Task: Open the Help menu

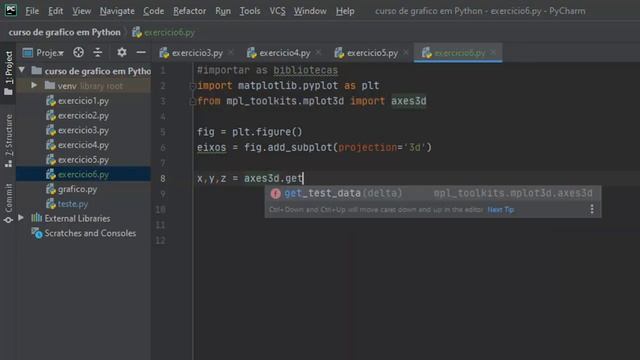Action: [x=345, y=11]
